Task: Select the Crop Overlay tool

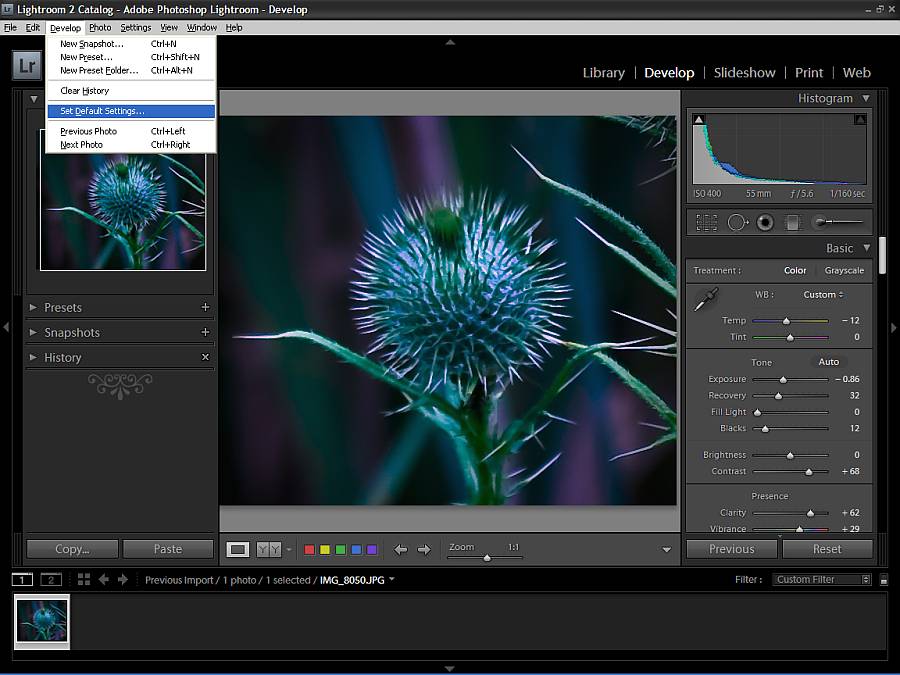Action: (x=706, y=222)
